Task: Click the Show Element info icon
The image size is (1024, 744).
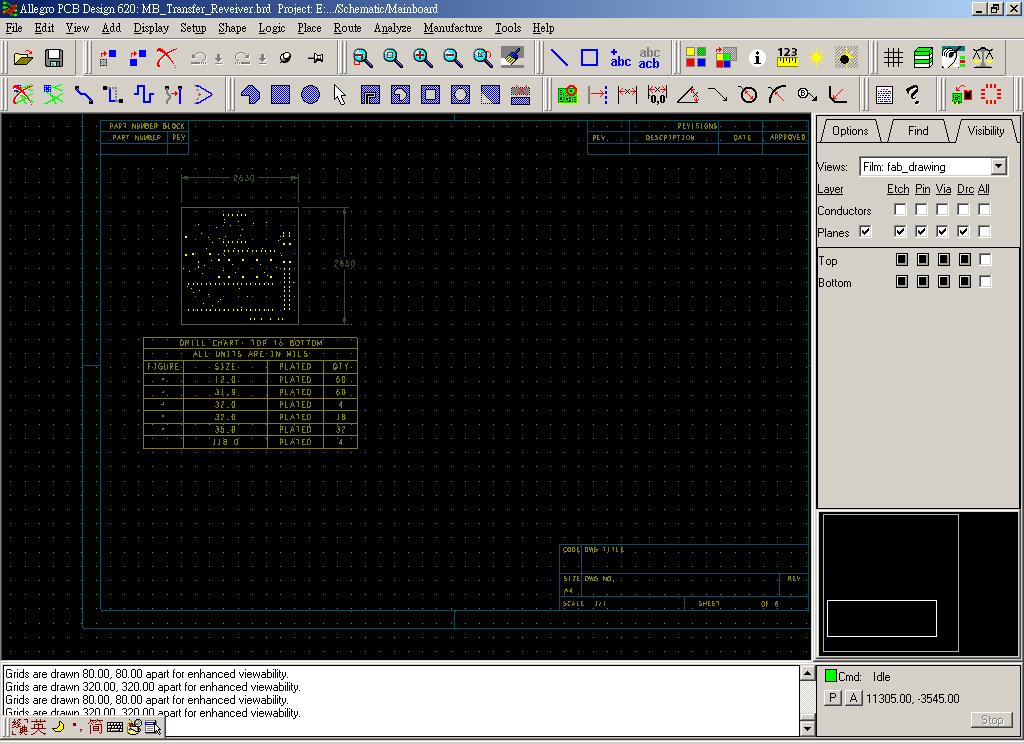Action: (757, 58)
